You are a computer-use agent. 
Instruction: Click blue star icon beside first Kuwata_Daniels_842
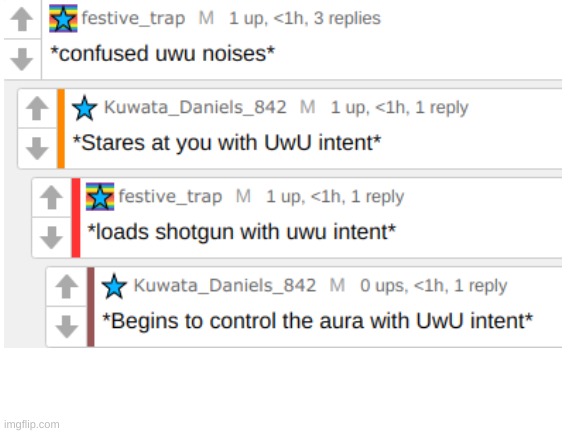coord(84,108)
